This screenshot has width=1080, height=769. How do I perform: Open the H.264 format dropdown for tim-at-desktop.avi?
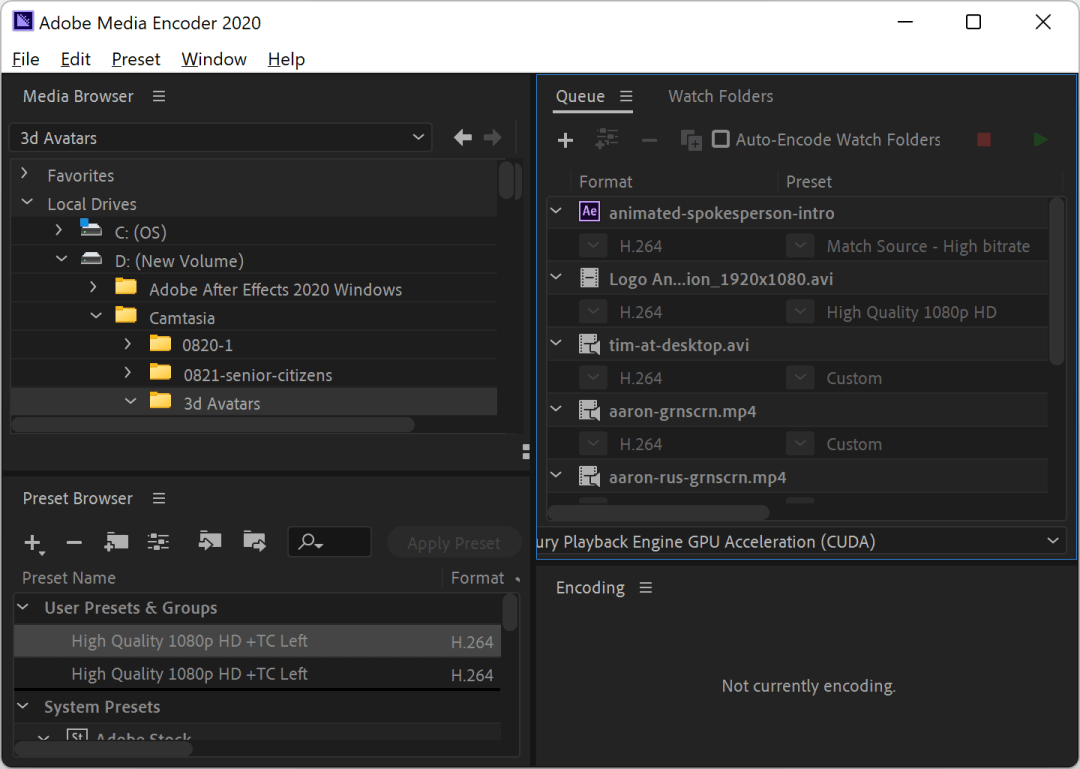tap(593, 377)
